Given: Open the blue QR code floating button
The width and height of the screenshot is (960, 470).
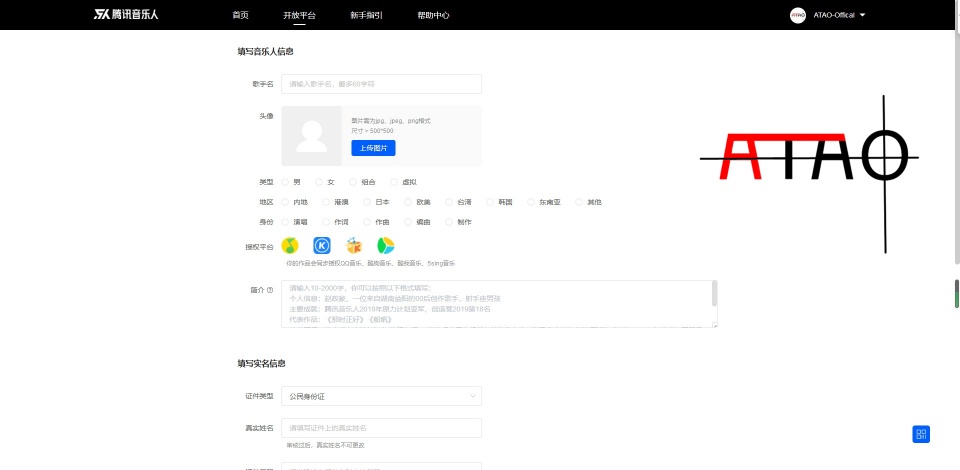Looking at the screenshot, I should (x=921, y=435).
